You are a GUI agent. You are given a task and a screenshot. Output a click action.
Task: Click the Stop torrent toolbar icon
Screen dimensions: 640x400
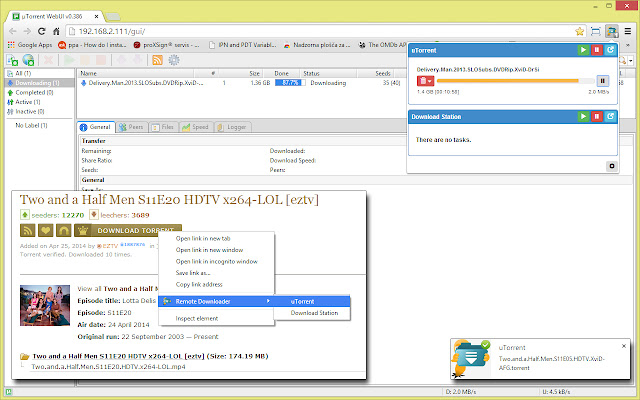100,60
